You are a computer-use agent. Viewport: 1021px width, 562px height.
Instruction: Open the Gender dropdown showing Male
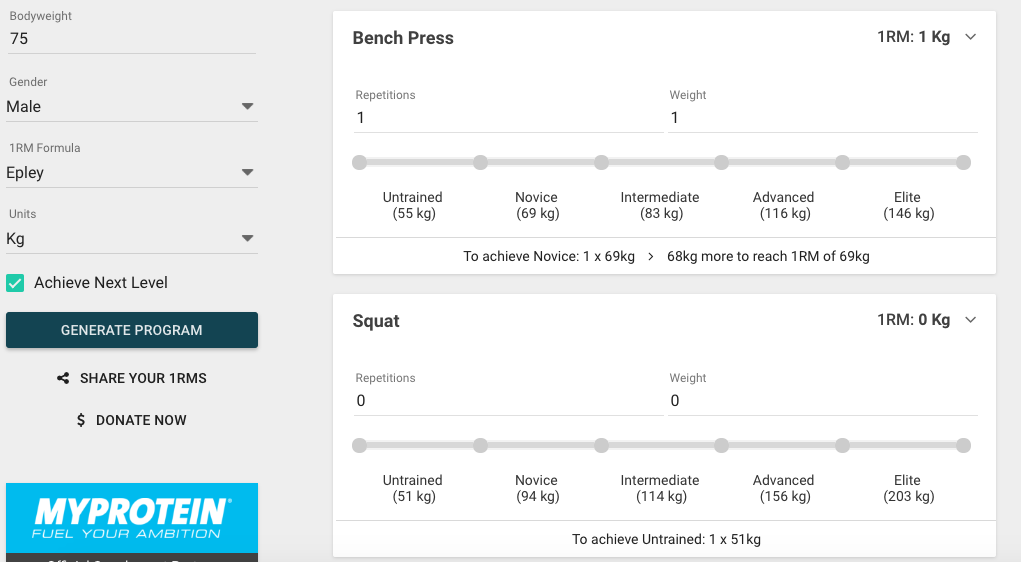[x=132, y=107]
